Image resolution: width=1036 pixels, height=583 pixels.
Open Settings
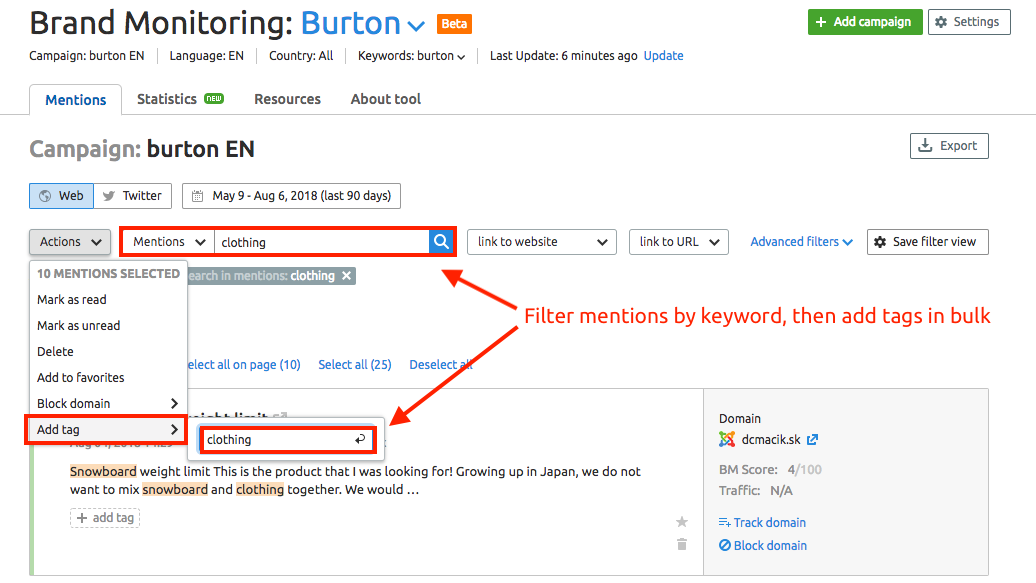[x=969, y=22]
